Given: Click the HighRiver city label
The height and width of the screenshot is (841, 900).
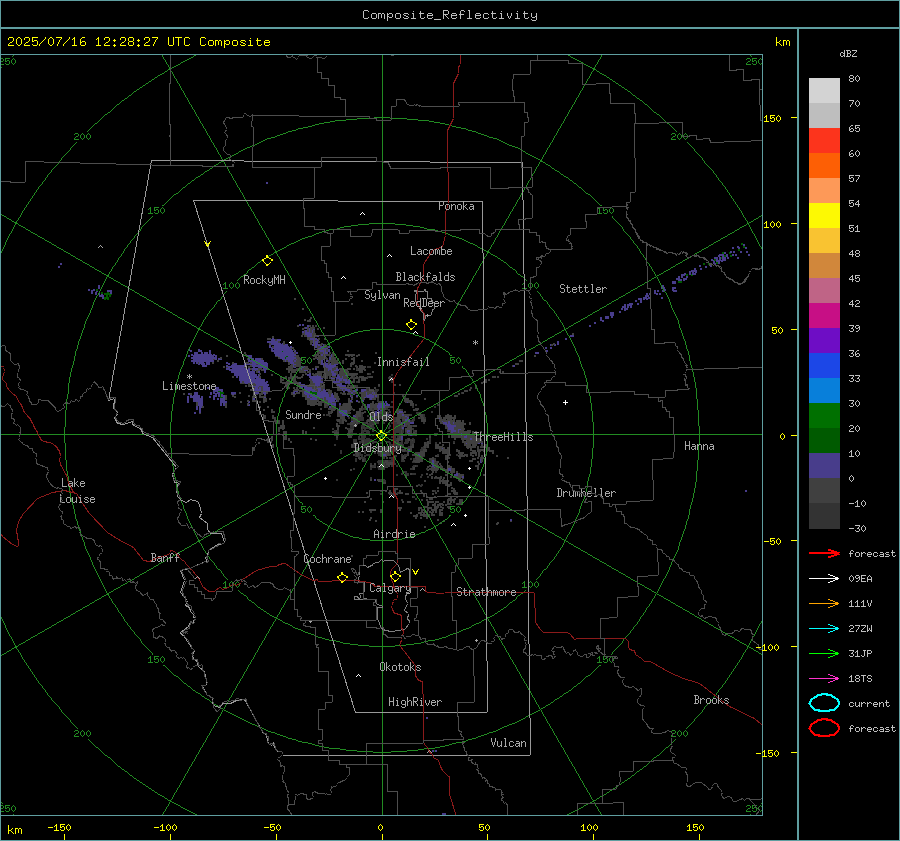Looking at the screenshot, I should click(415, 702).
